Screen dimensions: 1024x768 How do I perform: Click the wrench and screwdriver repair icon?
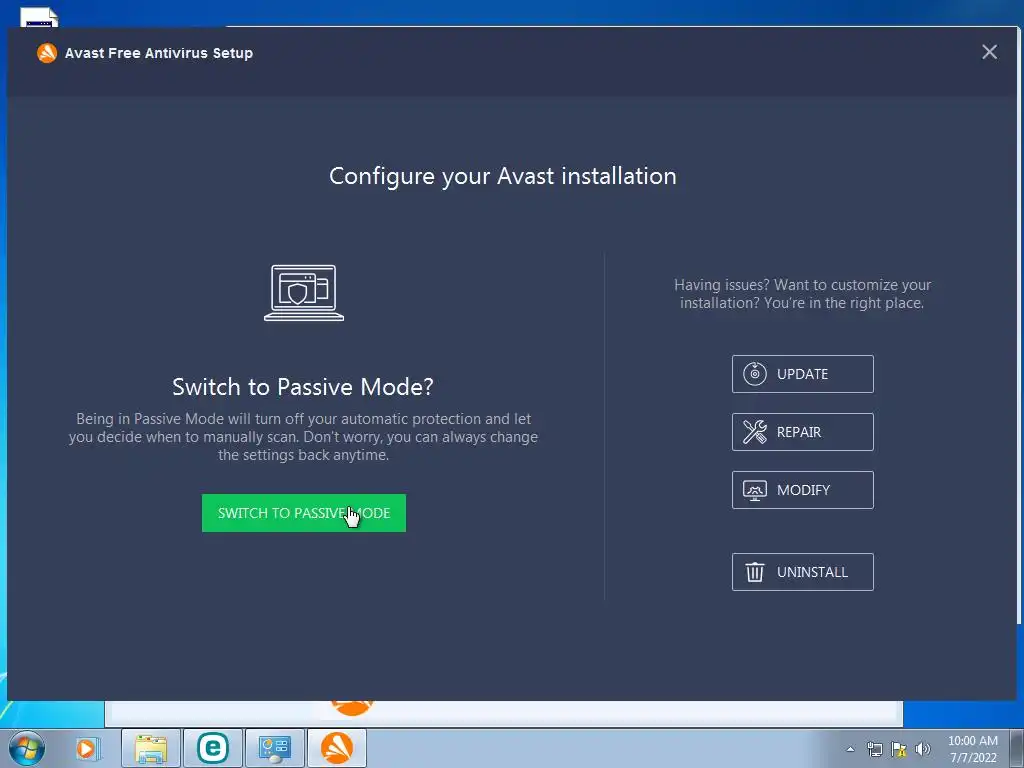tap(755, 432)
